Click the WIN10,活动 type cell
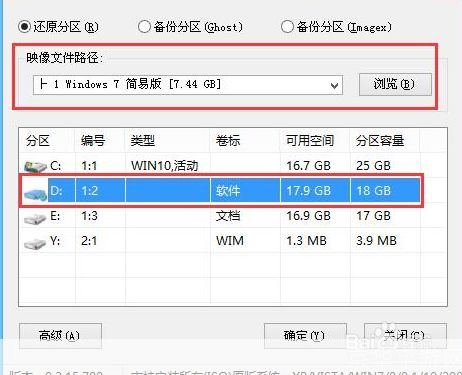Image resolution: width=462 pixels, height=375 pixels. click(165, 166)
